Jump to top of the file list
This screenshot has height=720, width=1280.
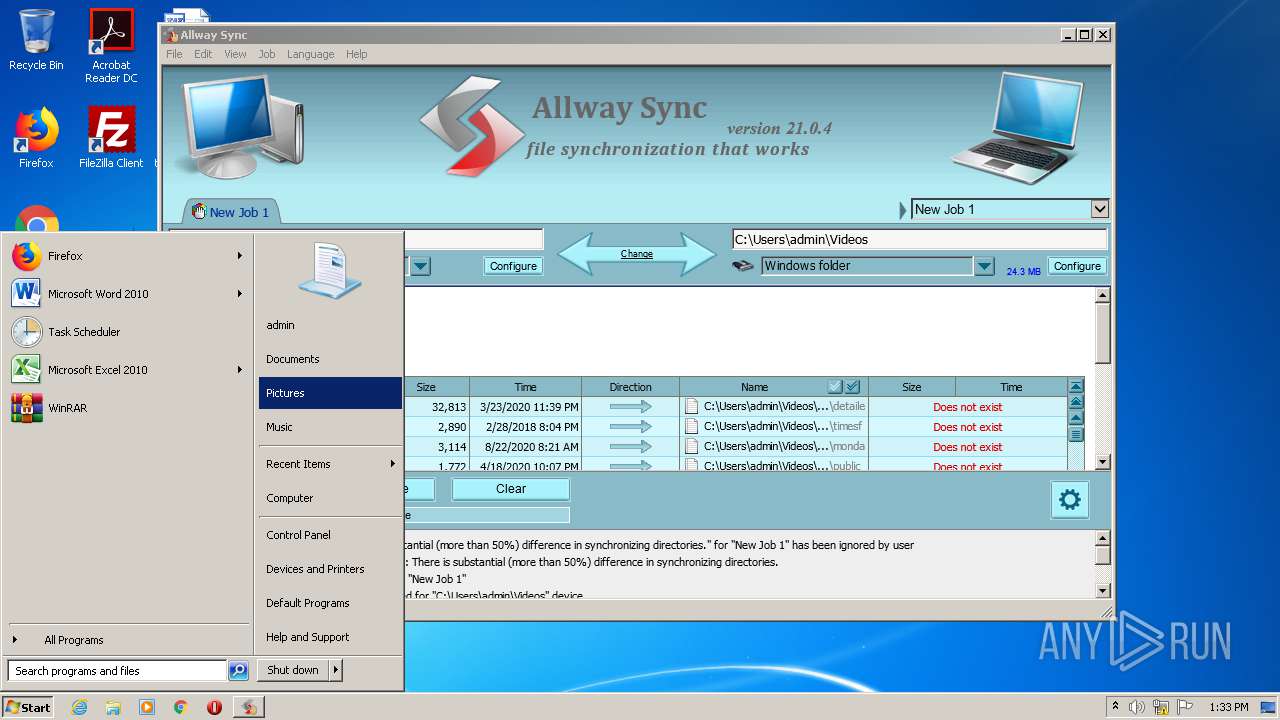point(1076,386)
